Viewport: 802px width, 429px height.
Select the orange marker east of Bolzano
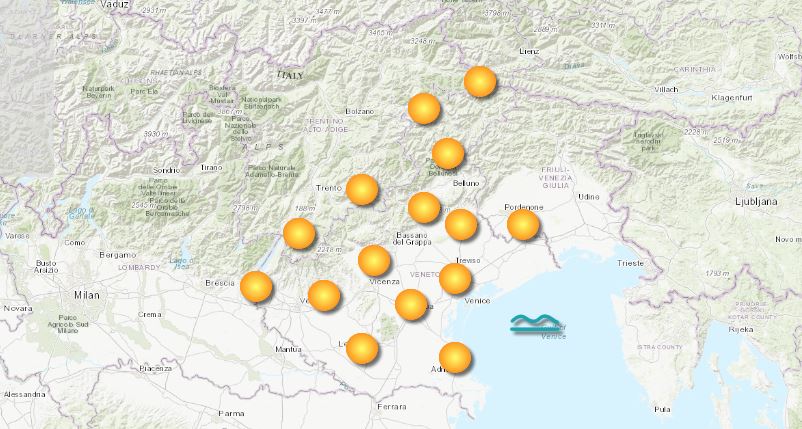(x=424, y=108)
